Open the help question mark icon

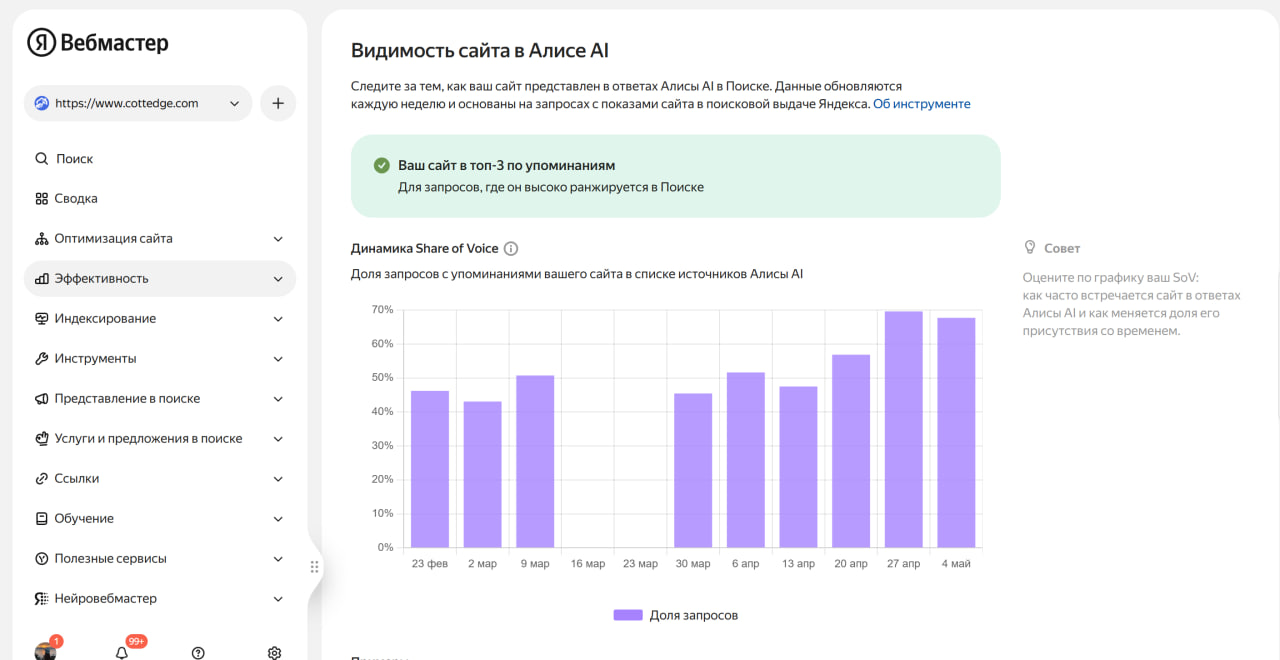(x=198, y=653)
